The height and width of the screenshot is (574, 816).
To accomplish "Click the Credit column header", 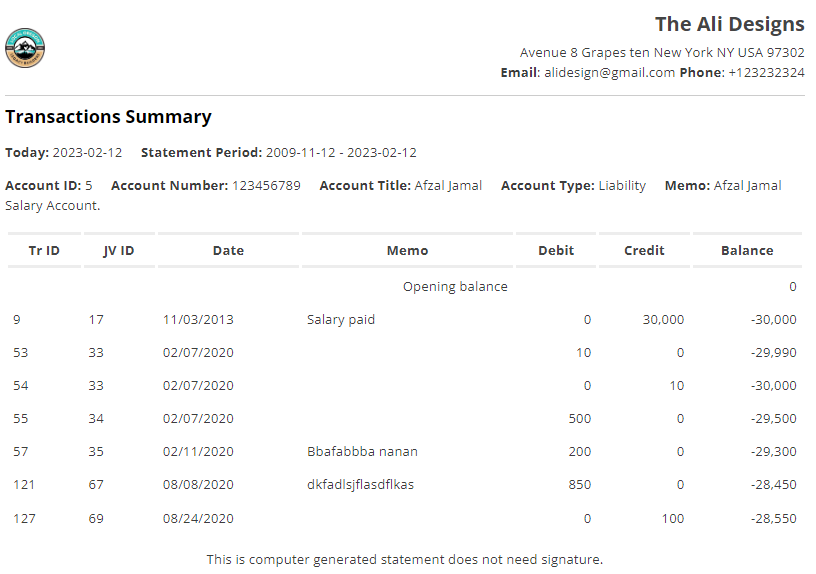I will [644, 251].
